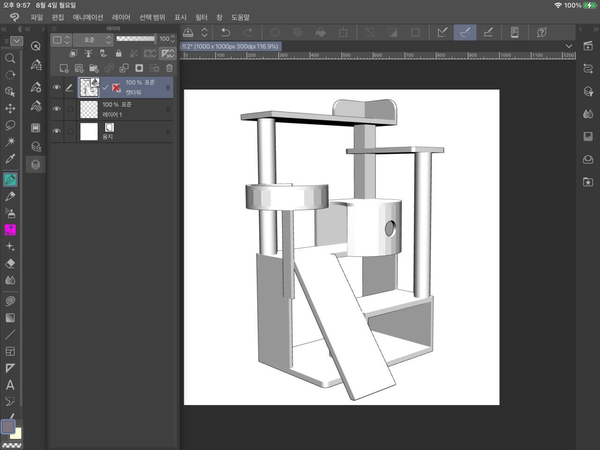Viewport: 600px width, 450px height.
Task: Hide the 캣타워 layer with eye icon
Action: 56,88
